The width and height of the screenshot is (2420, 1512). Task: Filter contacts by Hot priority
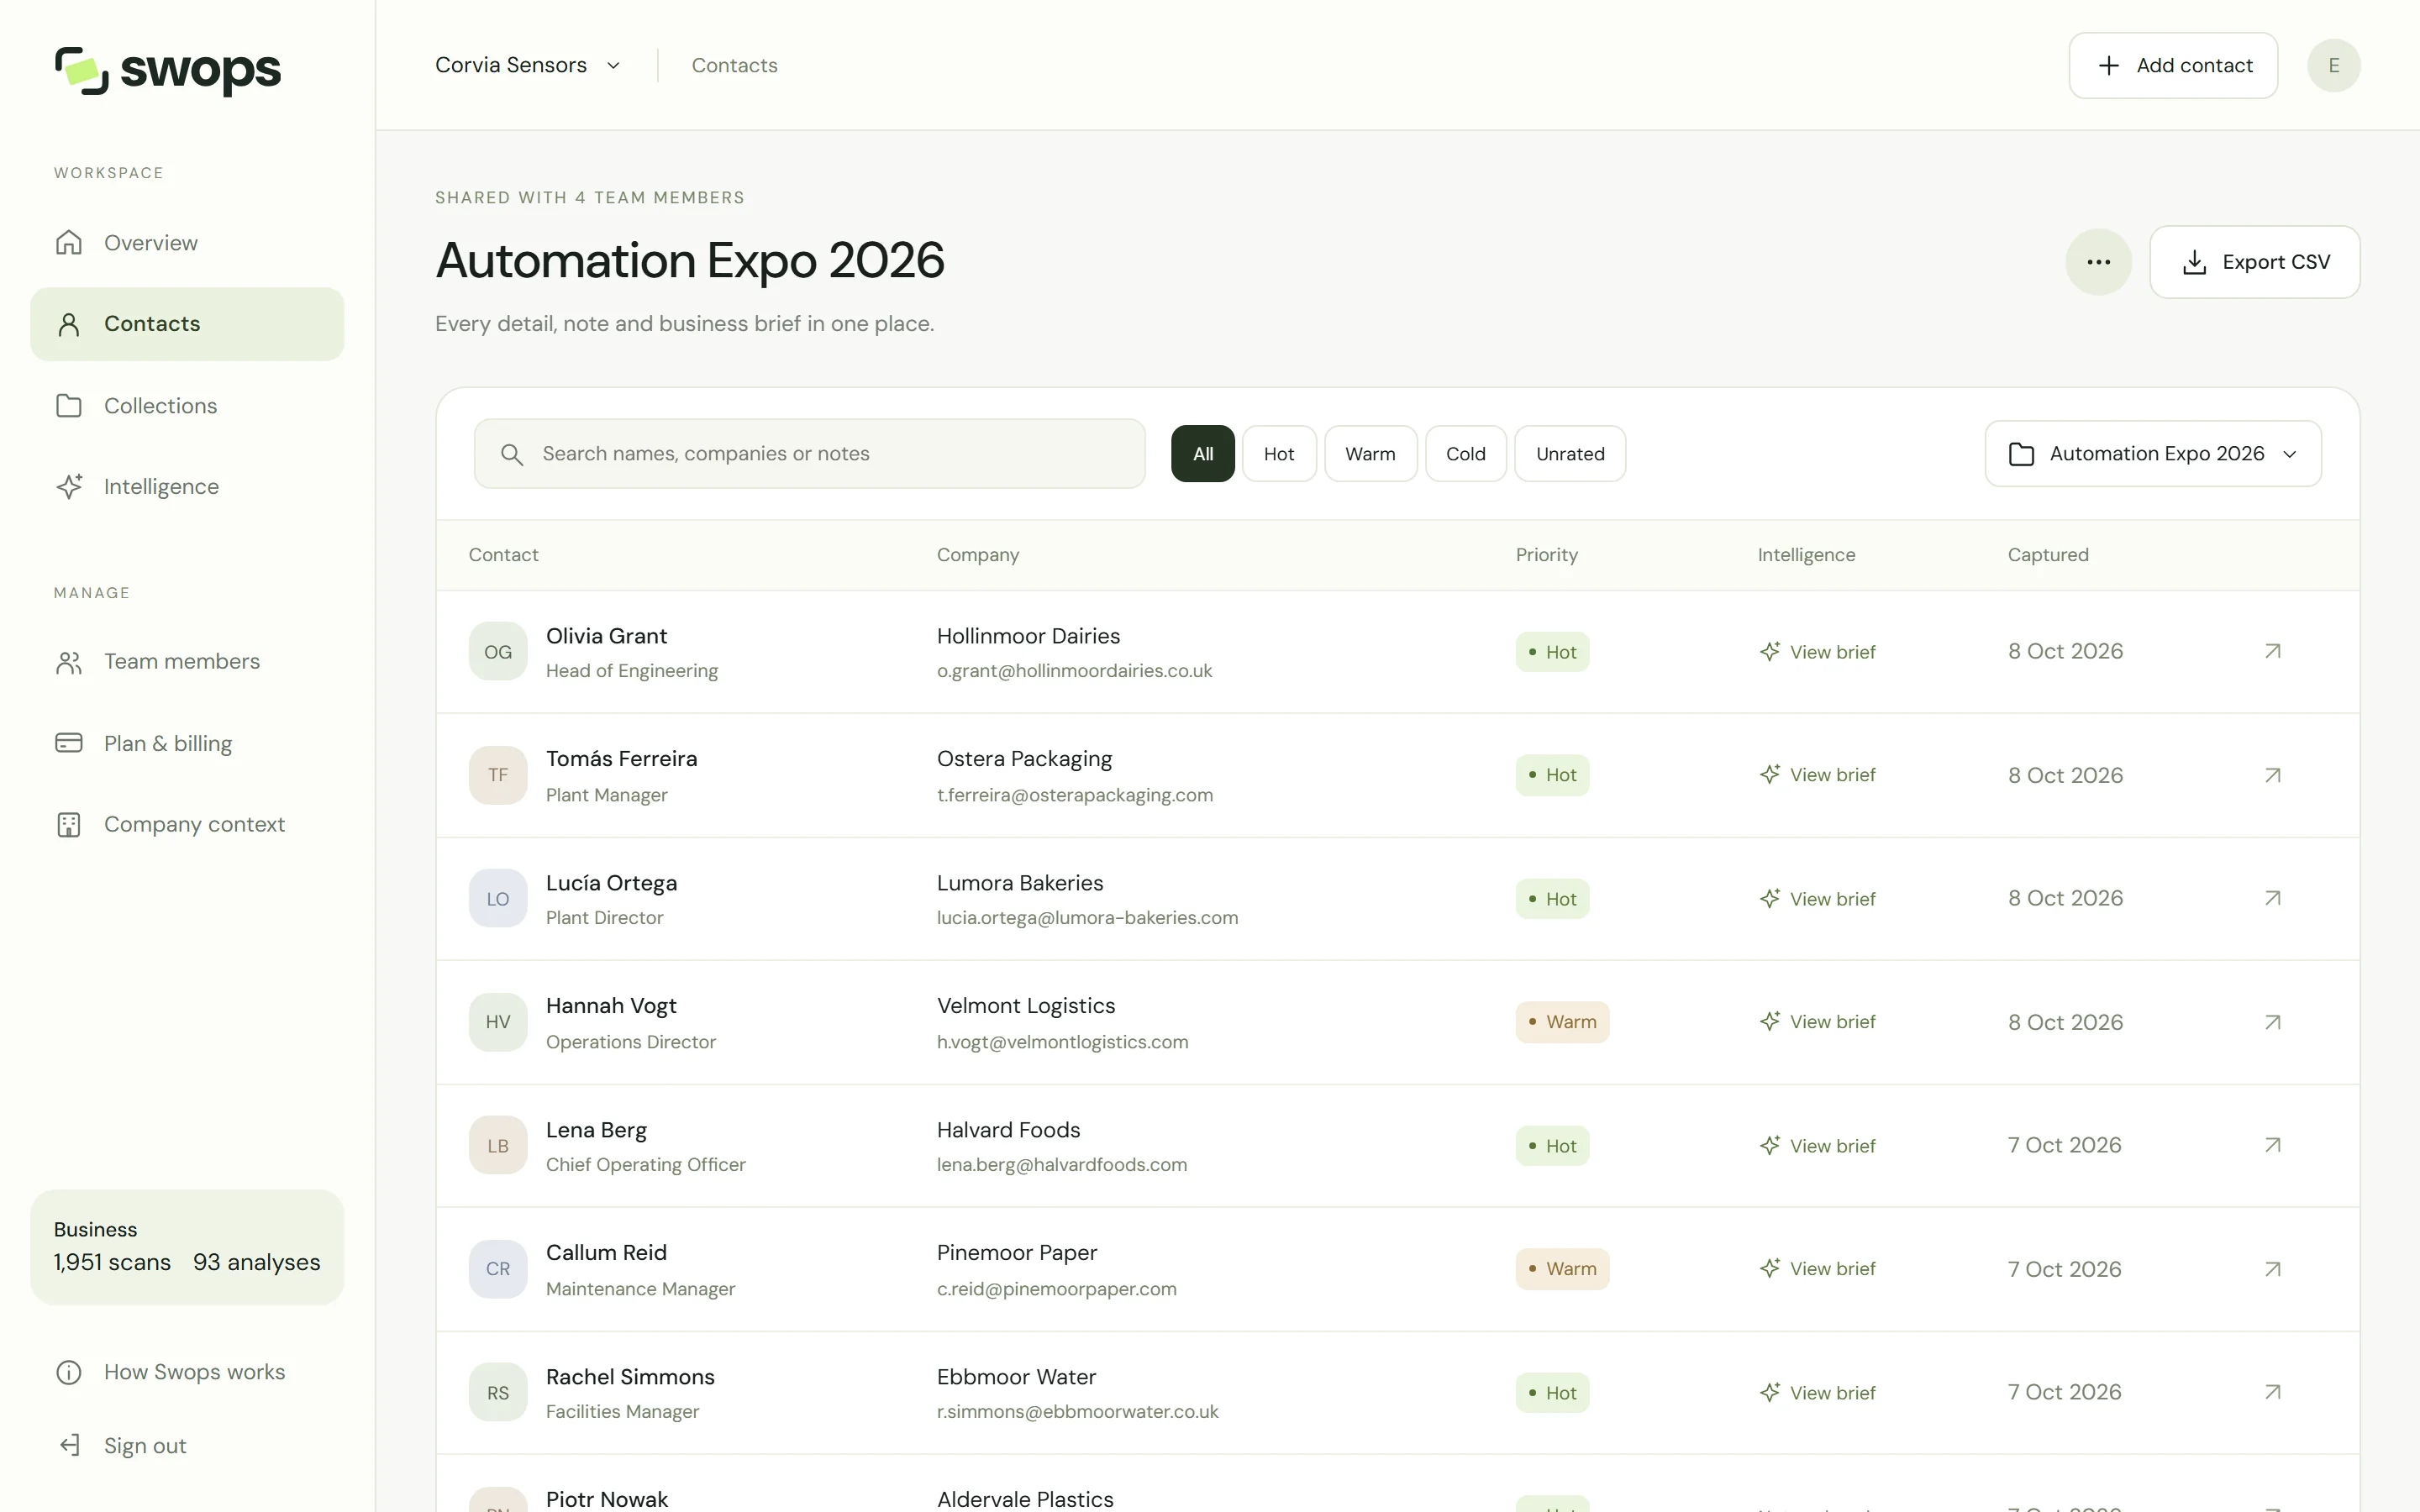pos(1279,454)
